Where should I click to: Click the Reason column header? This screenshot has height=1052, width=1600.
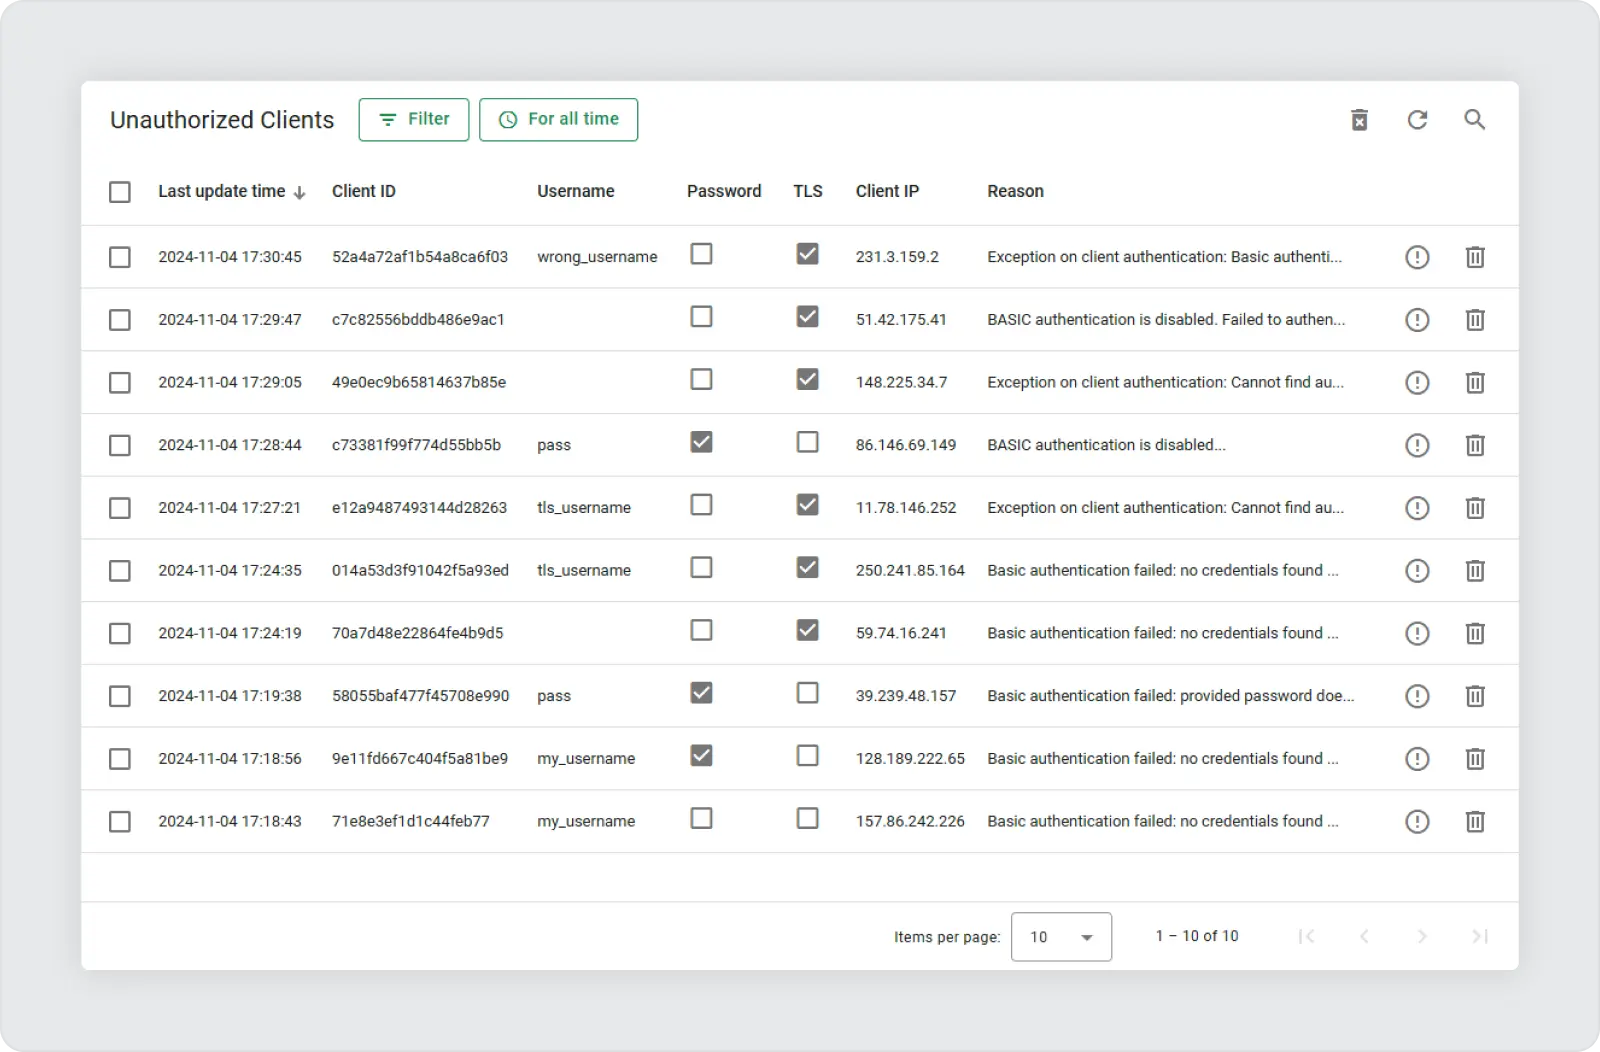[1015, 191]
